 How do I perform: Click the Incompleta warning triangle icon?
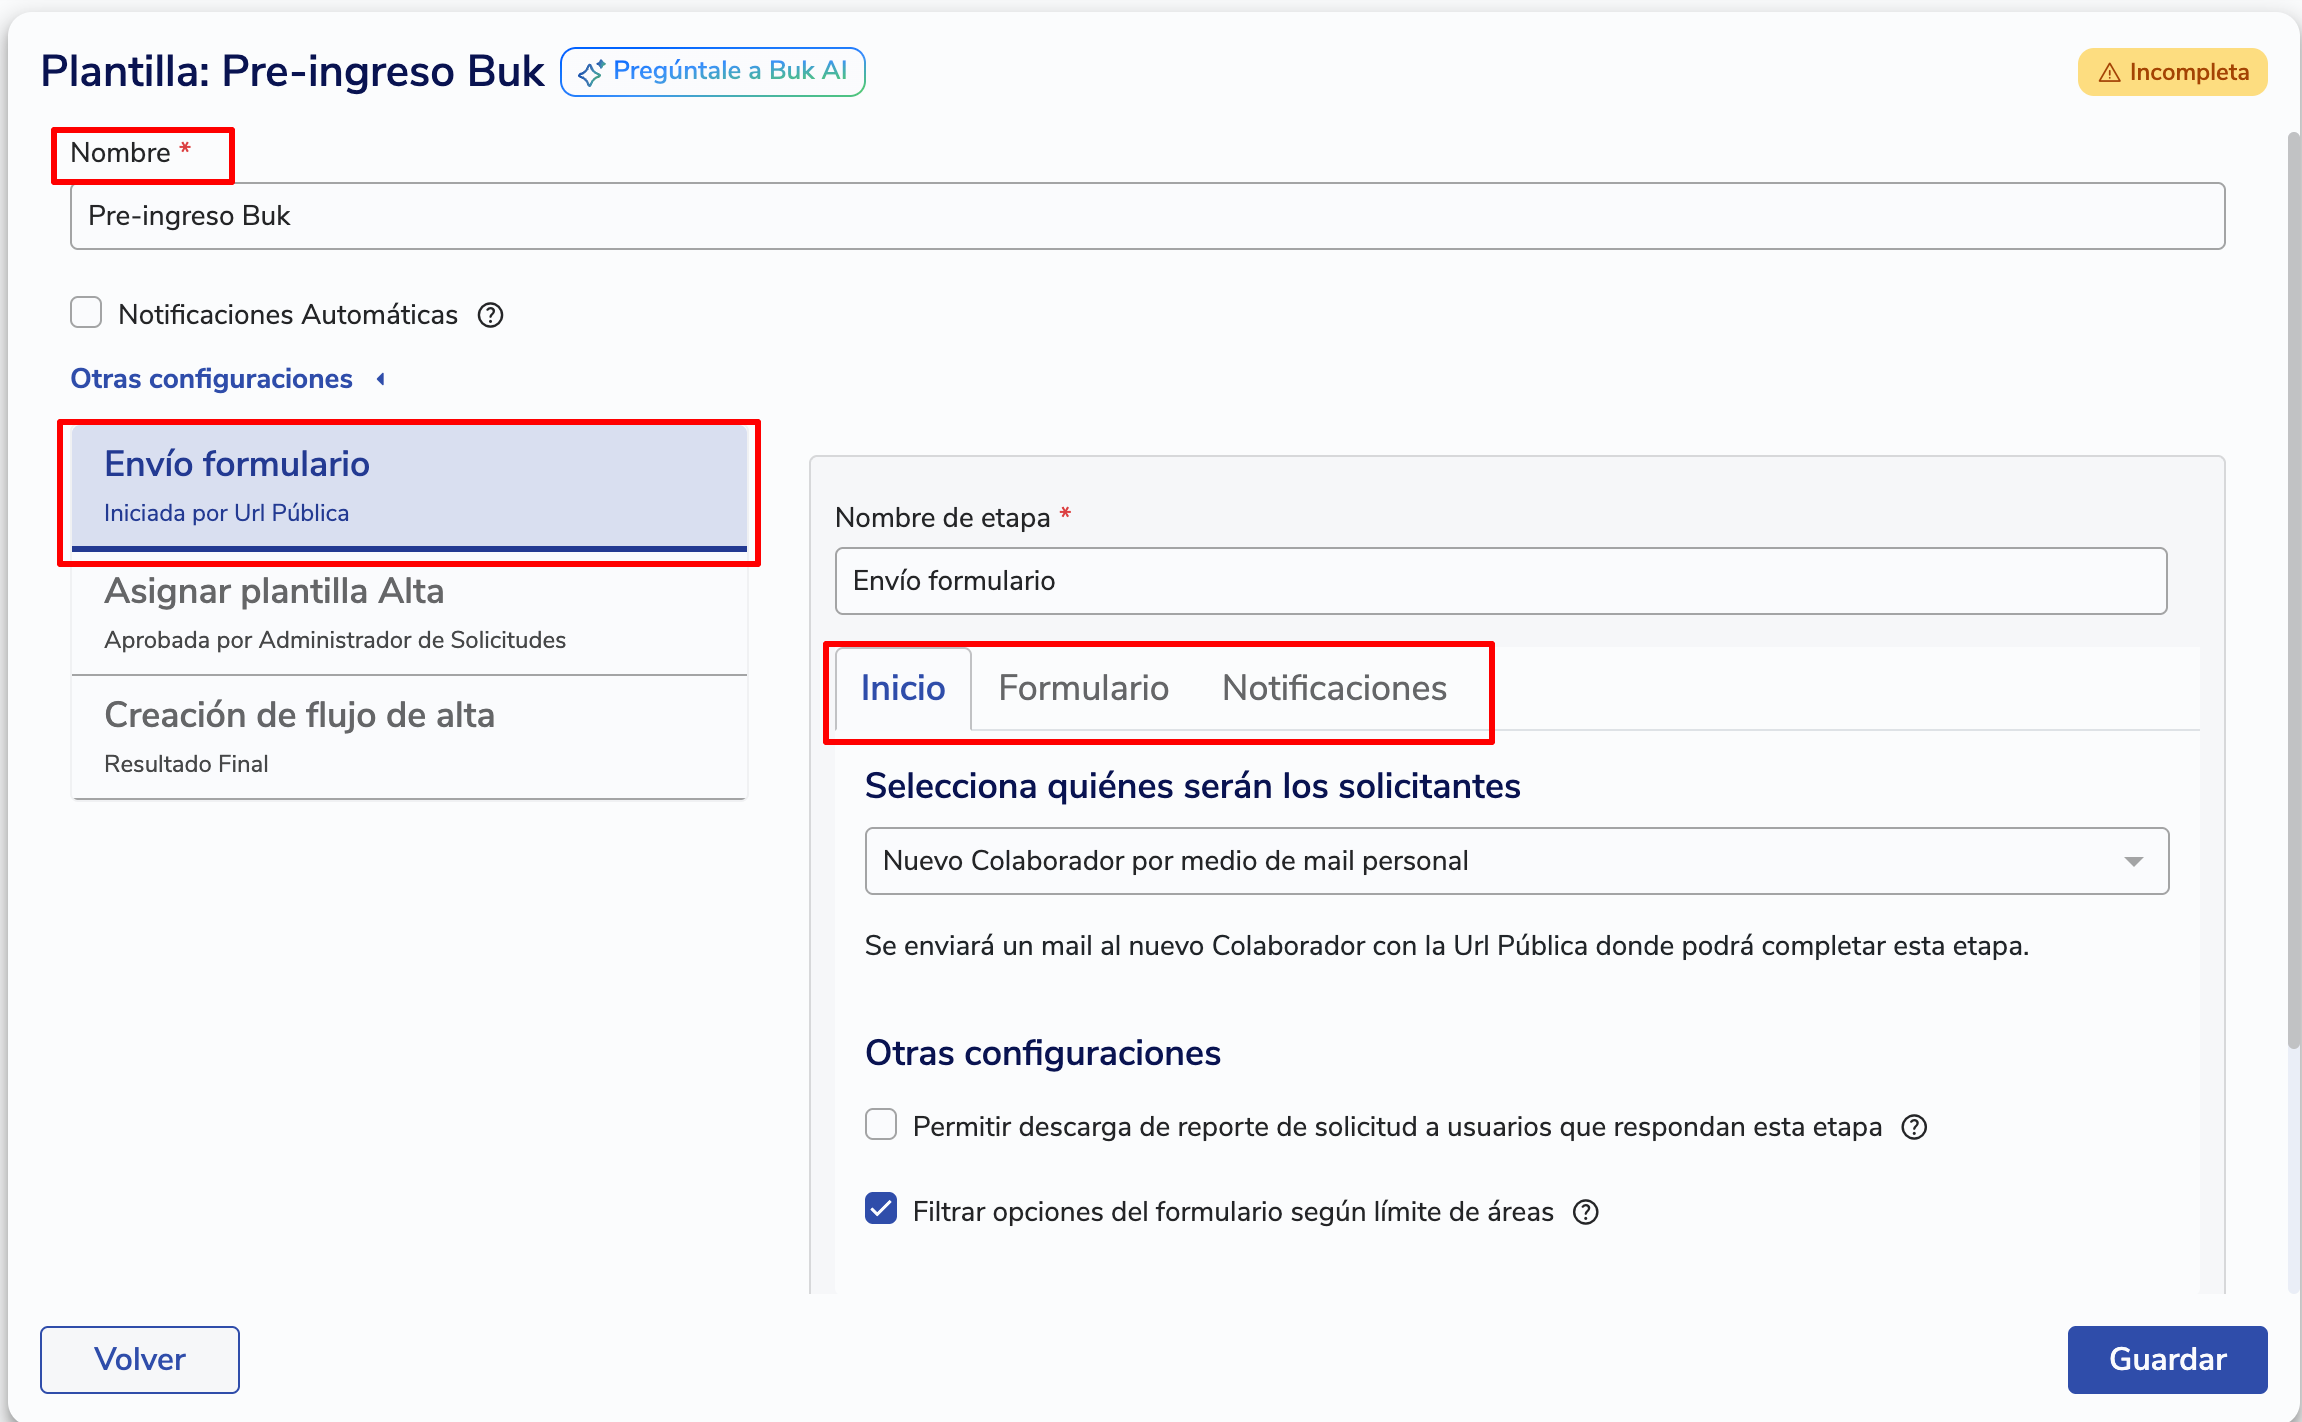click(x=2109, y=73)
